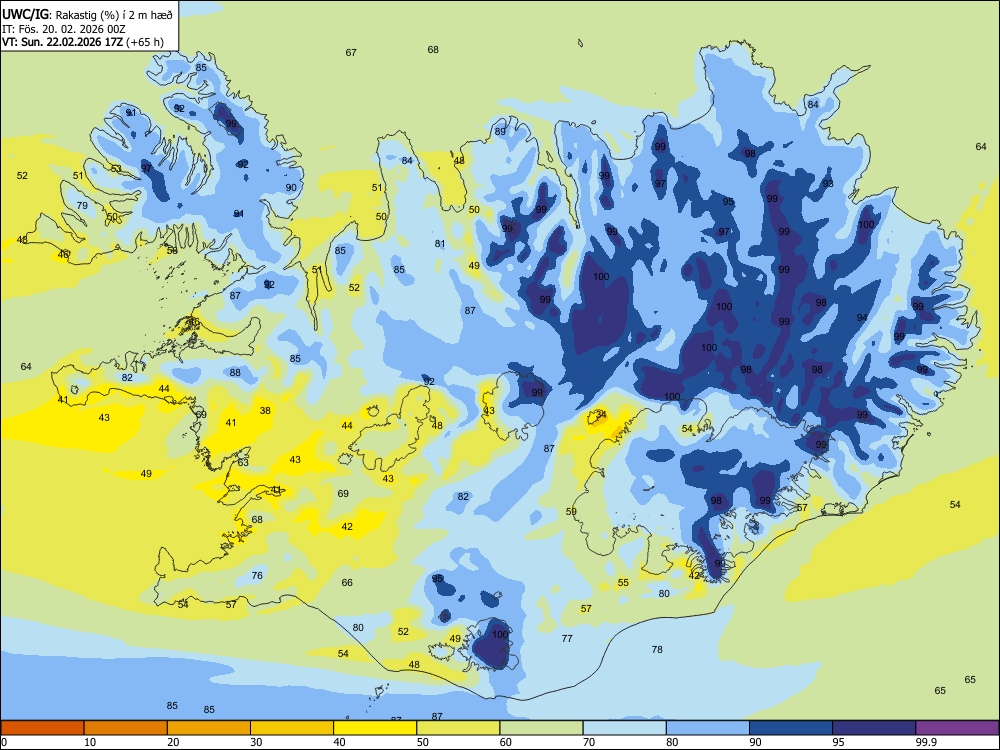Pick the 20–30 amber legend swatch
The image size is (1000, 750).
[x=209, y=728]
